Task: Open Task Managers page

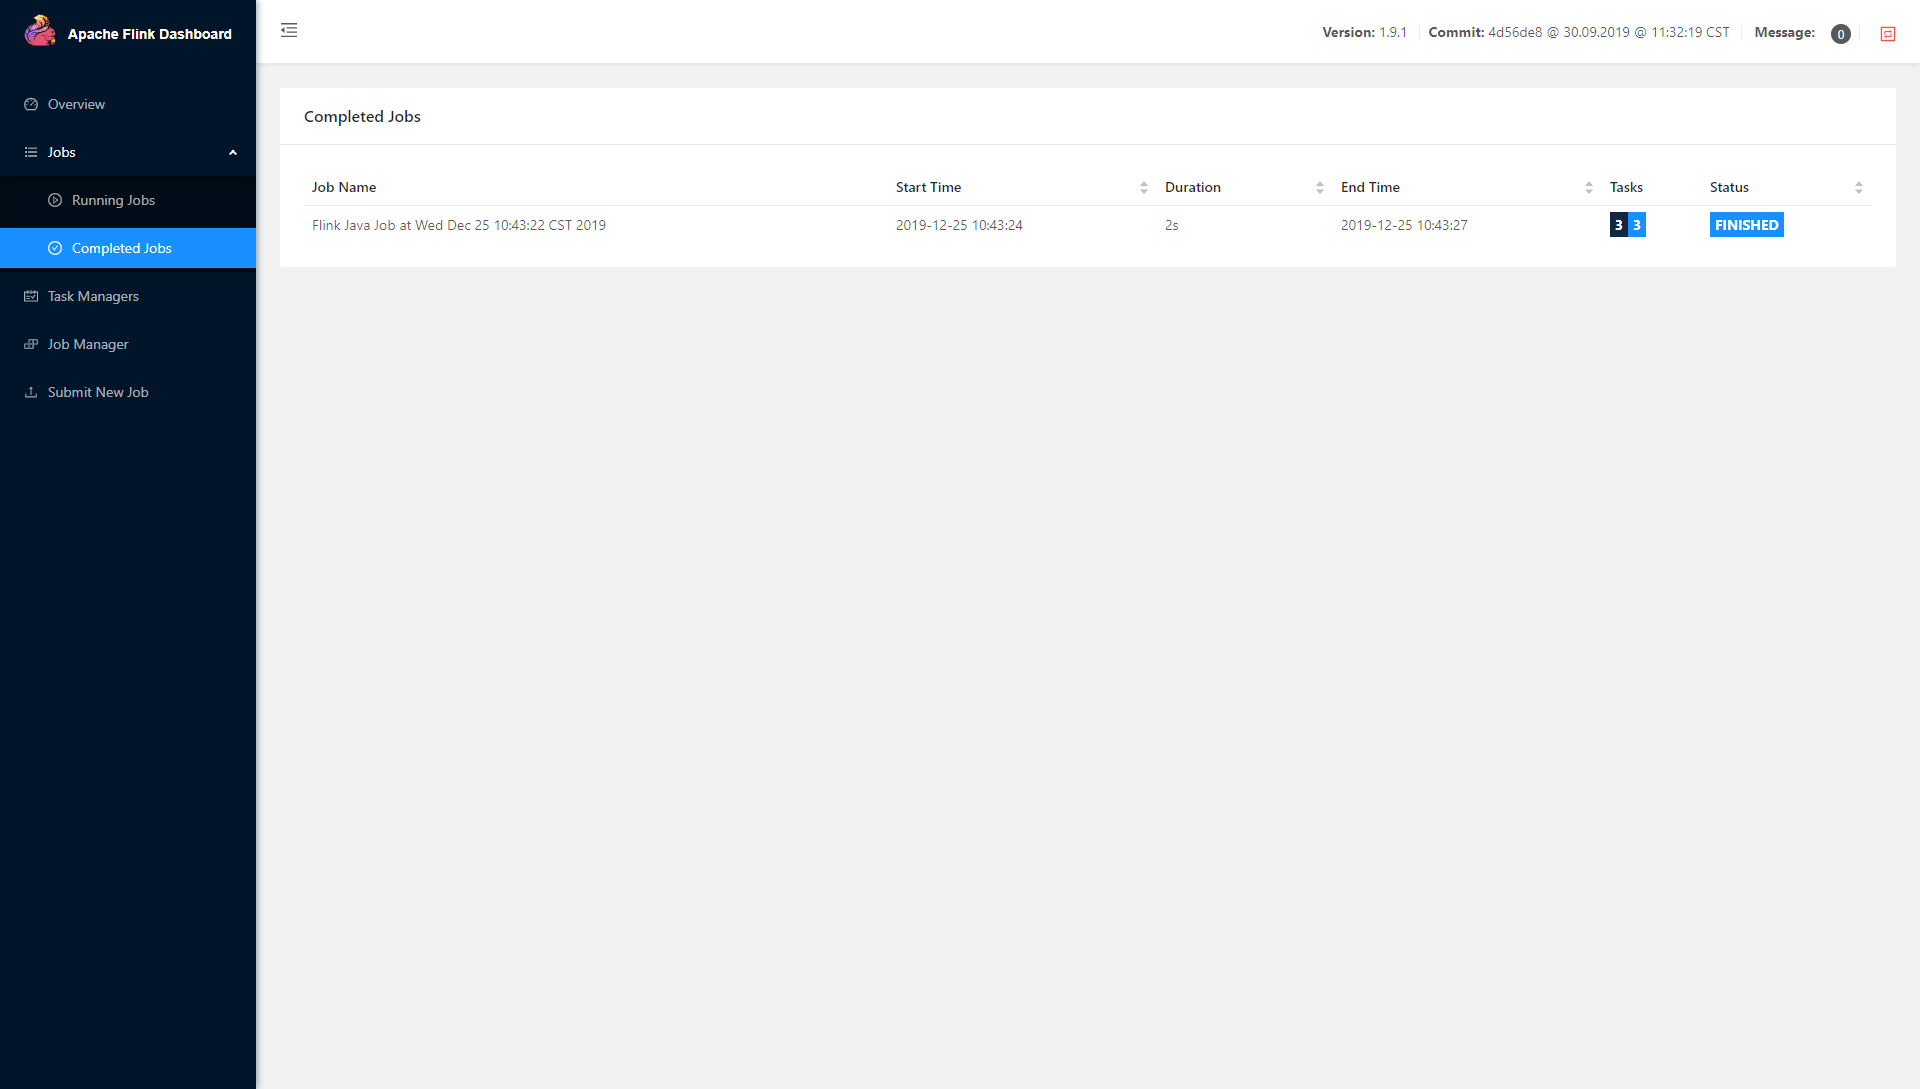Action: pyautogui.click(x=93, y=296)
